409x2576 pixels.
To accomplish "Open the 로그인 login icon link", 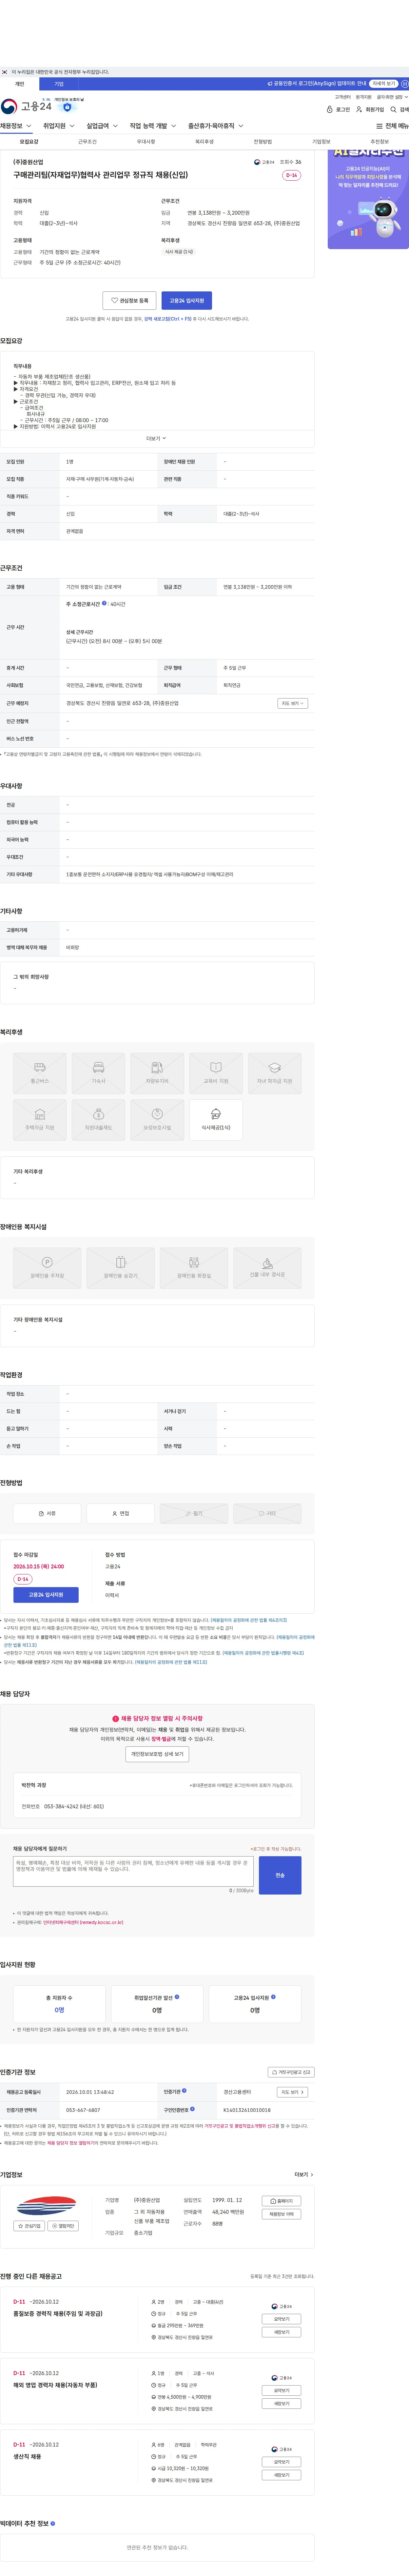I will click(x=338, y=109).
